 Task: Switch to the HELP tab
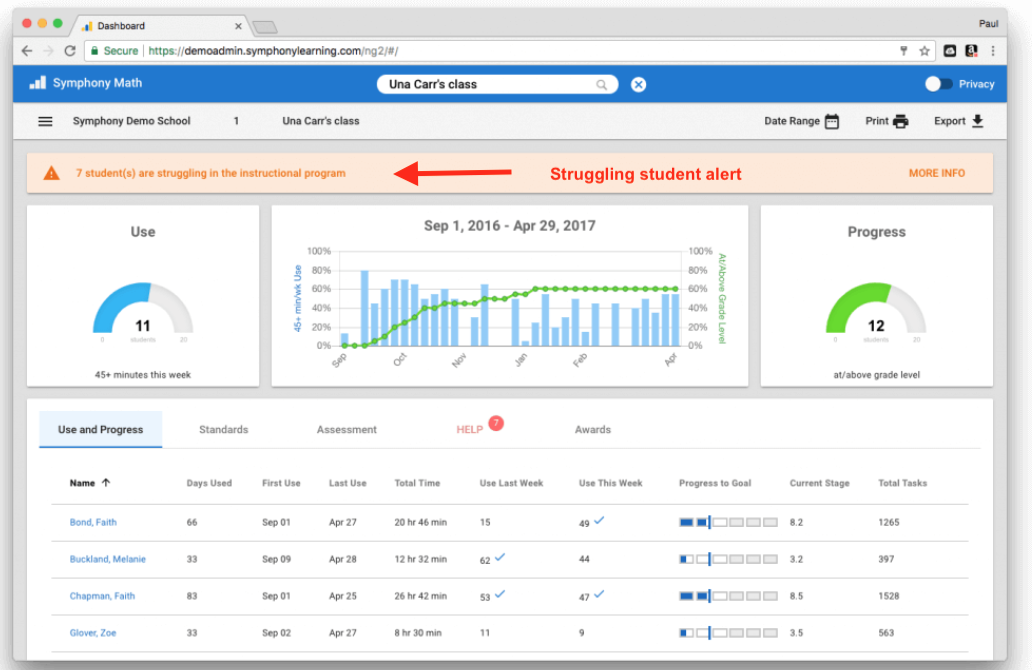(x=470, y=429)
